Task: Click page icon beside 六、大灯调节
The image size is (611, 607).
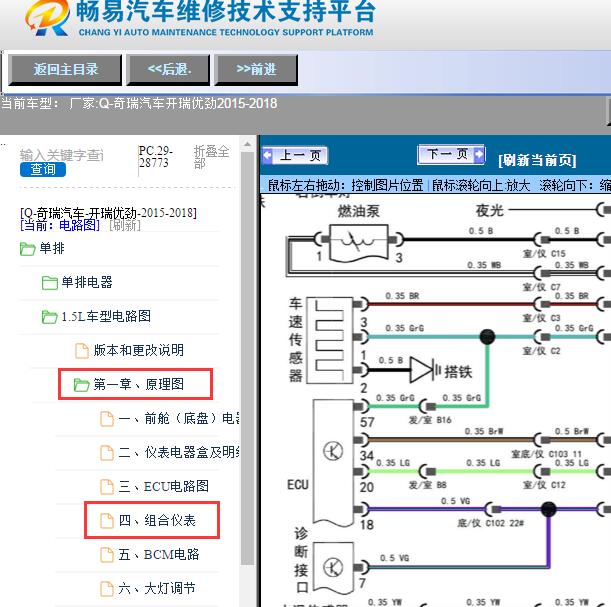Action: pyautogui.click(x=107, y=589)
